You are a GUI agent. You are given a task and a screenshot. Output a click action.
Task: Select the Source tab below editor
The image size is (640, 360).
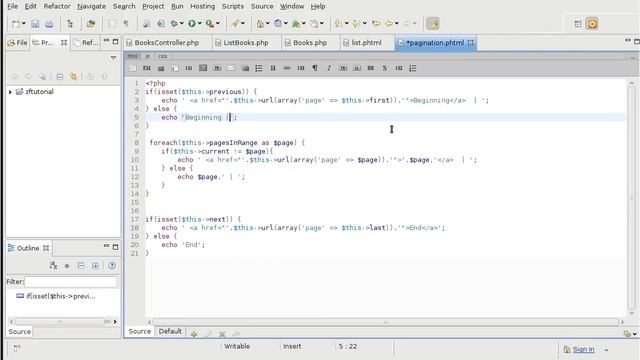point(140,331)
